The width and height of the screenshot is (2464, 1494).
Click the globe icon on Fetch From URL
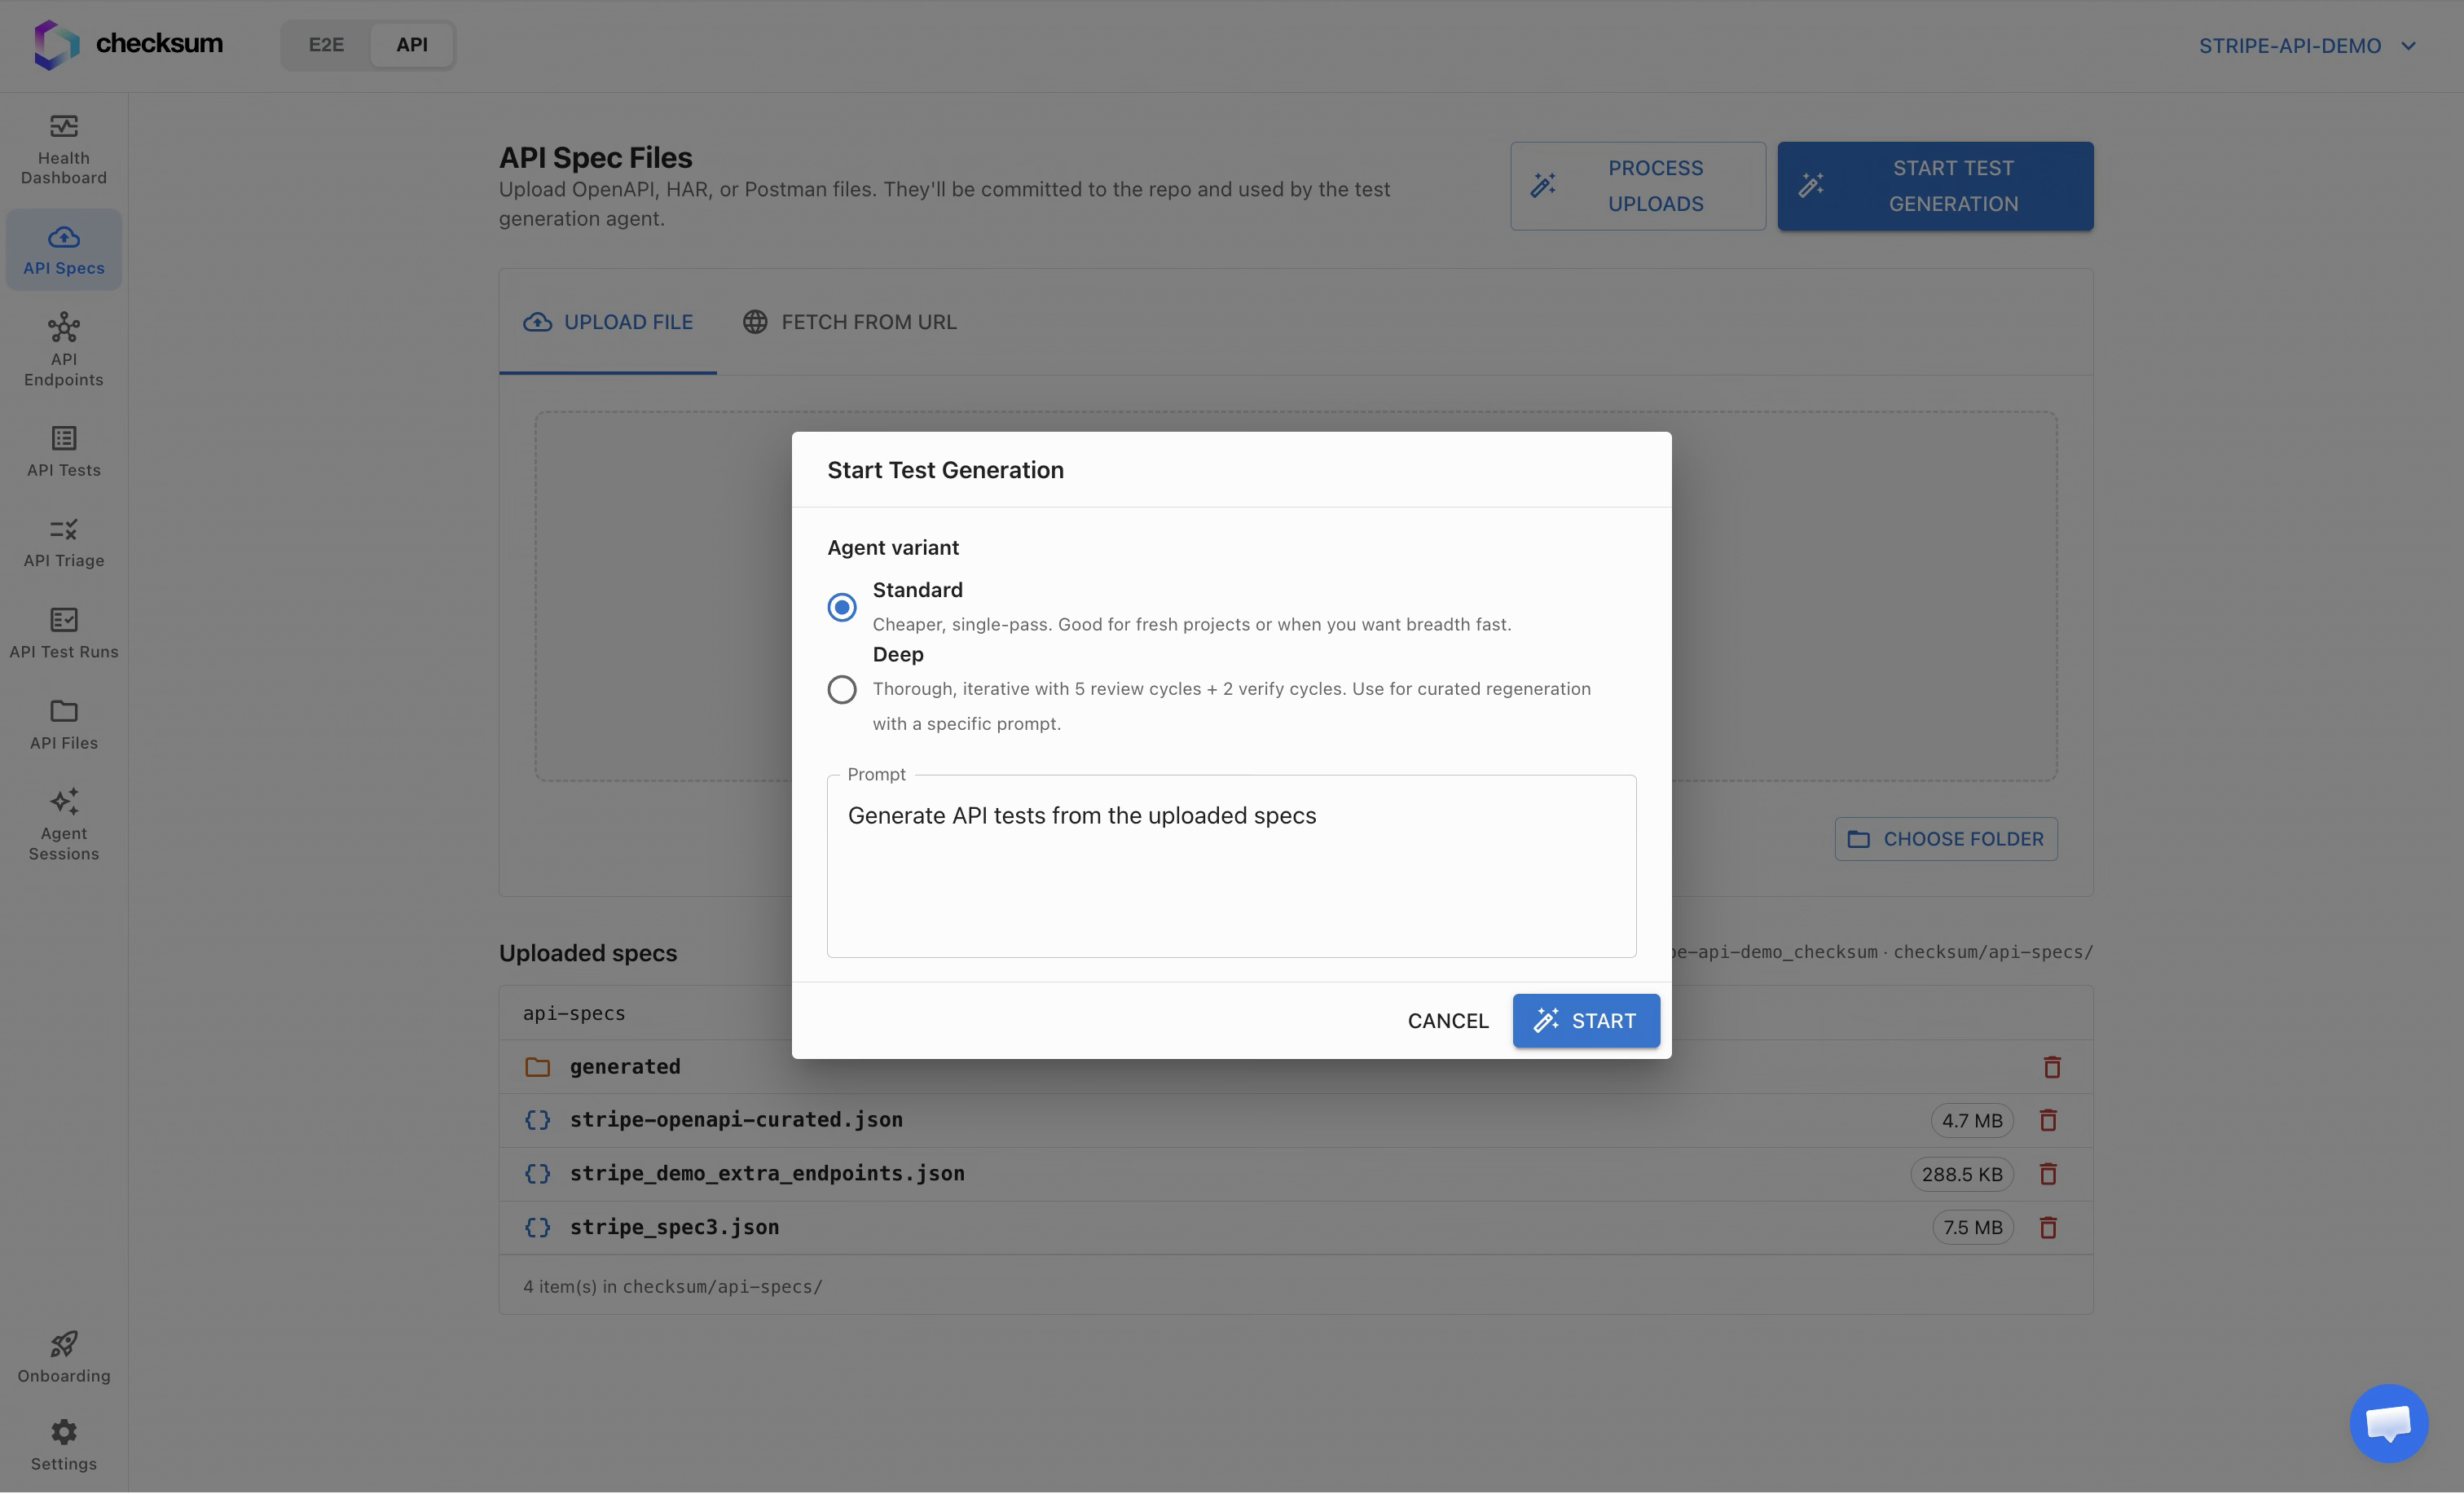[755, 322]
